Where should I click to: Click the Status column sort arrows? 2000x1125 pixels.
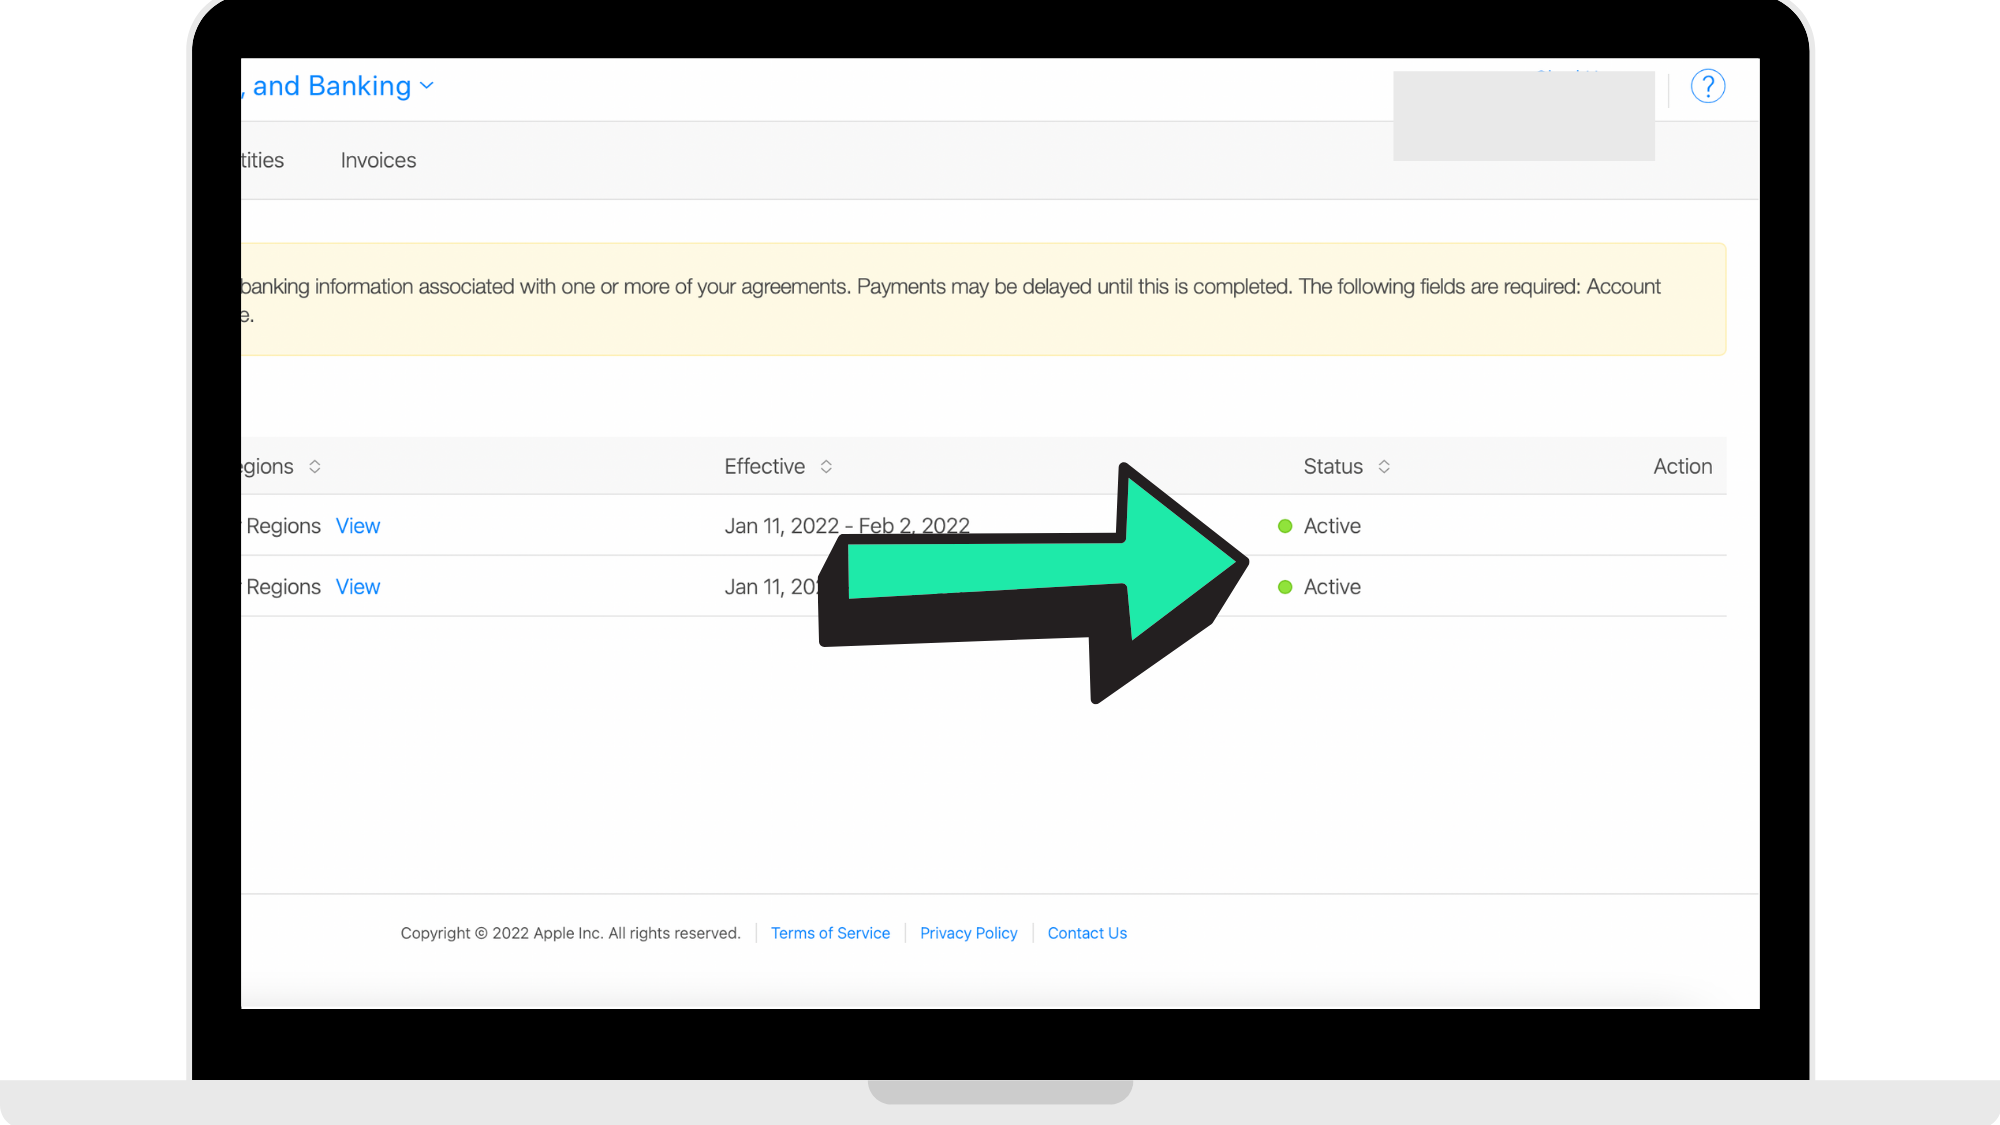pyautogui.click(x=1384, y=467)
